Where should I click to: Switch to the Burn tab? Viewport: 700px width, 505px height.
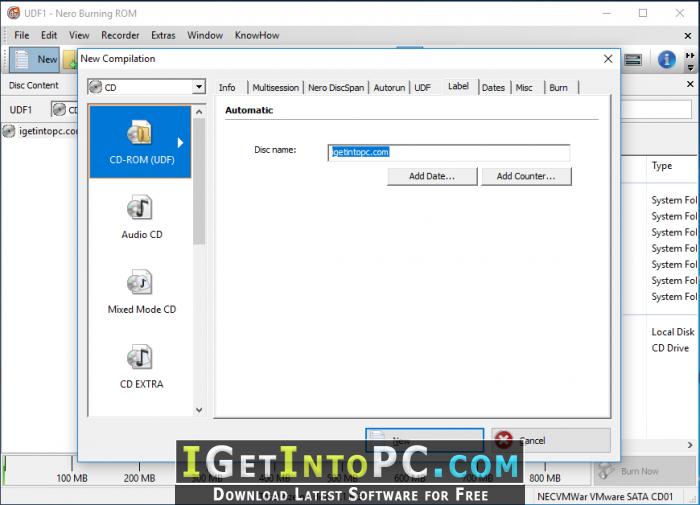coord(558,88)
